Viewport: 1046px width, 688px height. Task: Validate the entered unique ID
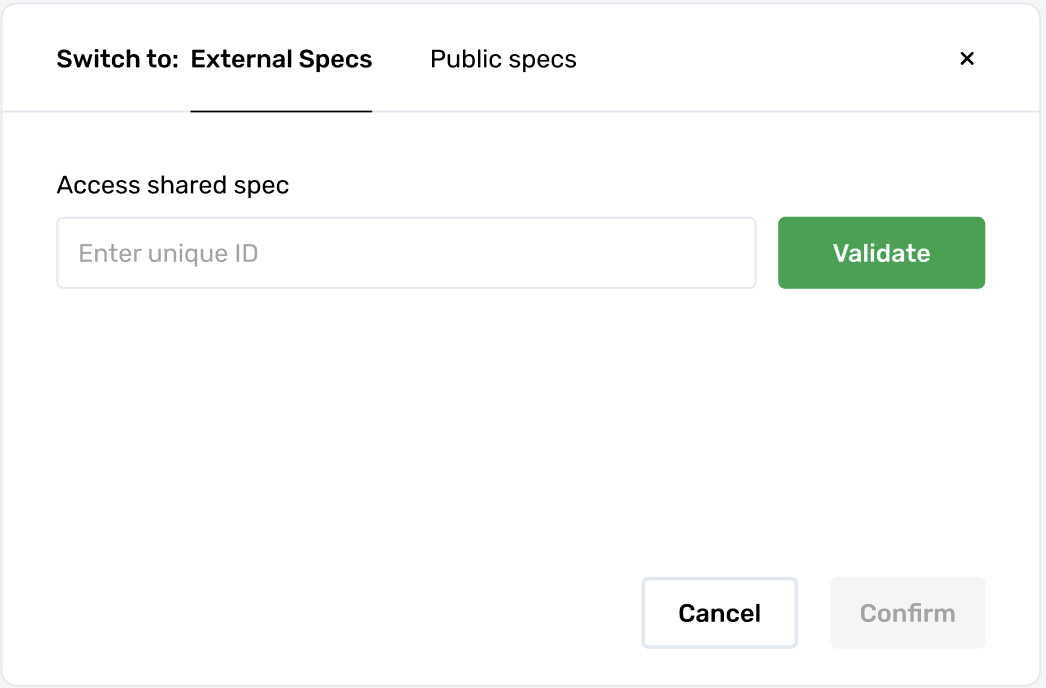(x=881, y=253)
